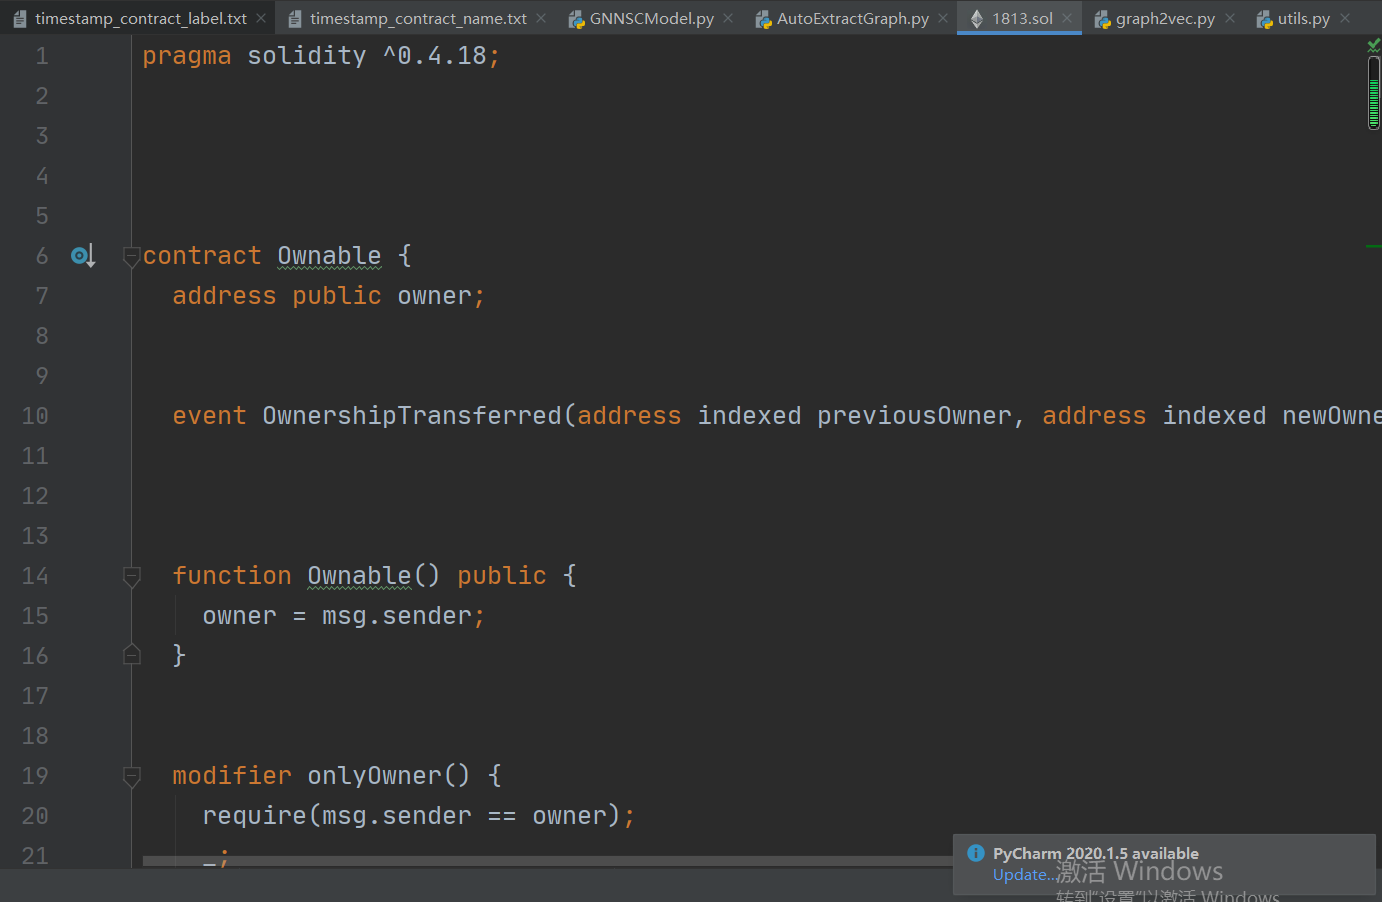Collapse the contract Ownable block
1382x902 pixels.
click(131, 256)
